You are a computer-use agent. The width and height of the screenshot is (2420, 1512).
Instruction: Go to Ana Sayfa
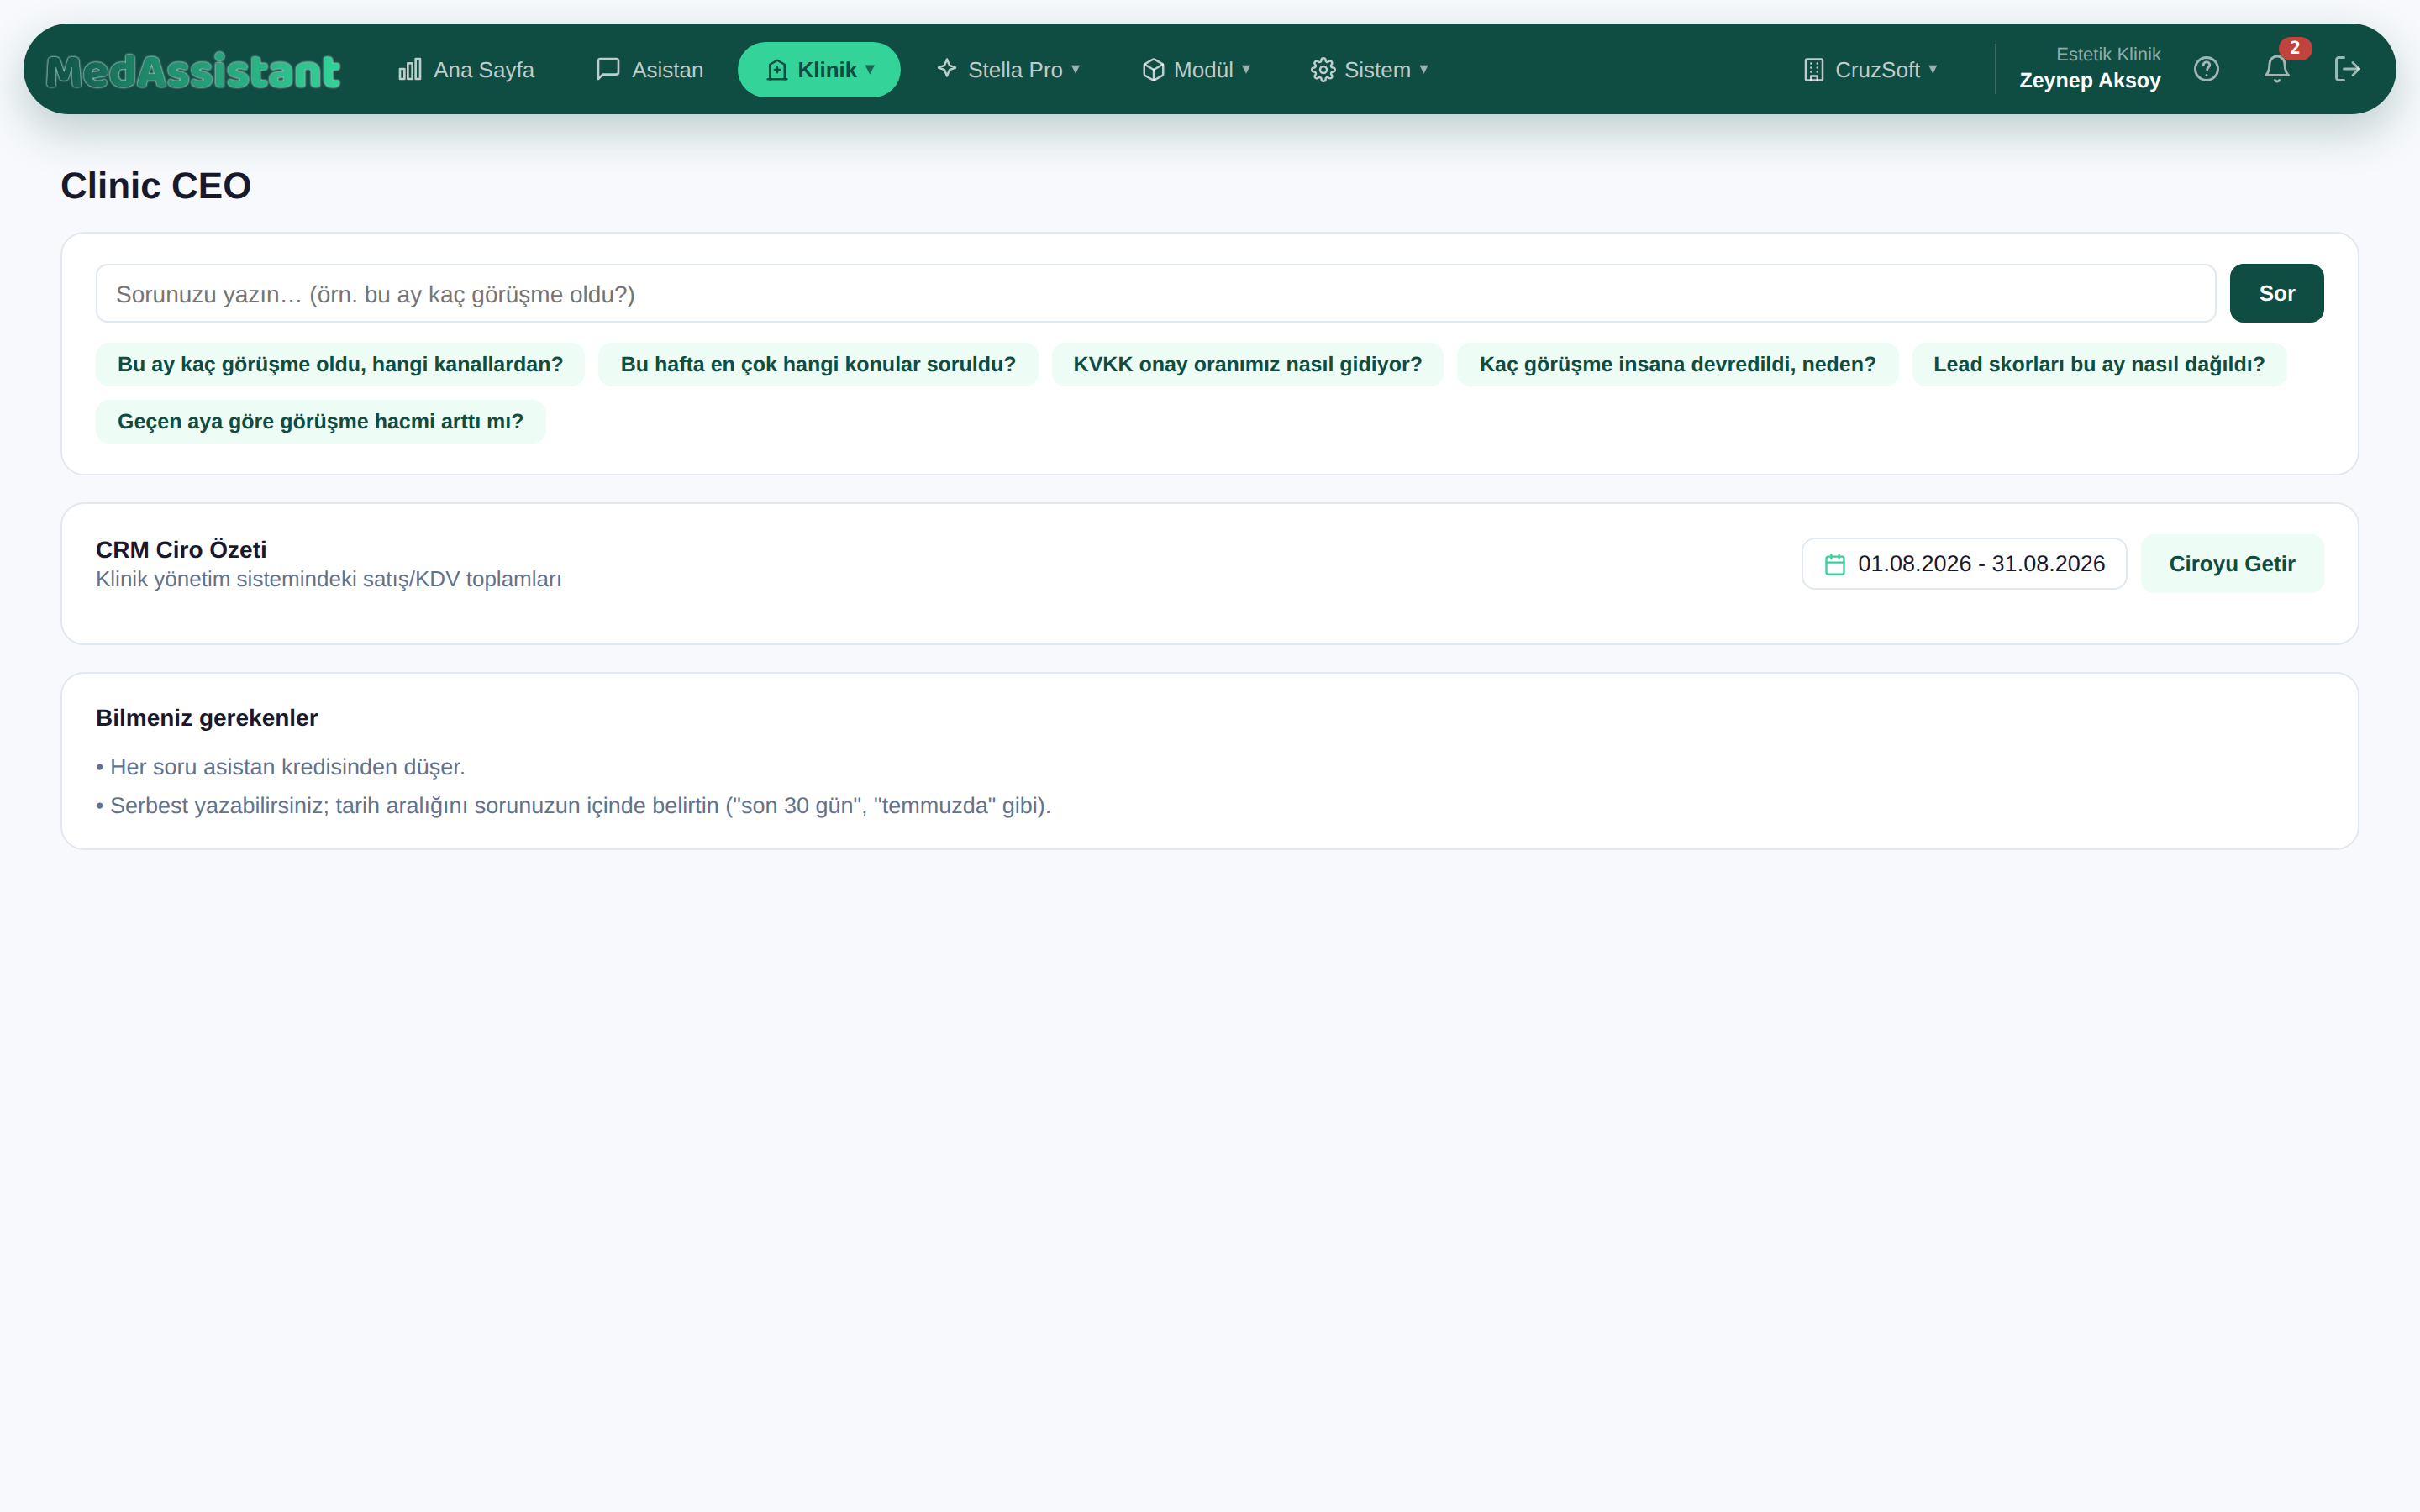(x=466, y=69)
